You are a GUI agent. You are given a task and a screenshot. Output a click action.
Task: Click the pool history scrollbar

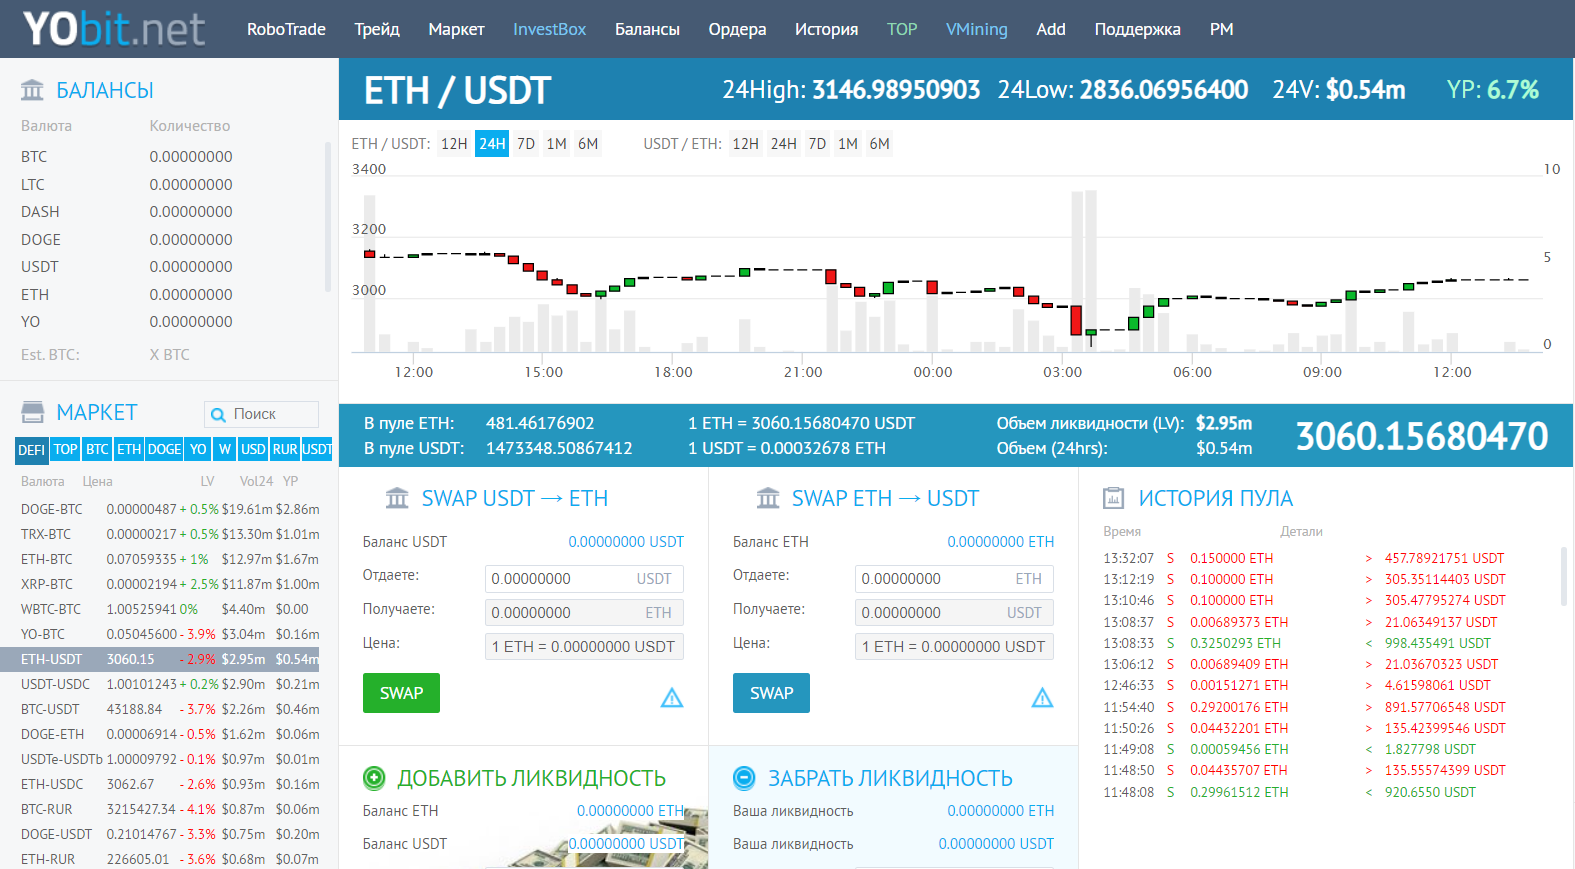[1564, 577]
